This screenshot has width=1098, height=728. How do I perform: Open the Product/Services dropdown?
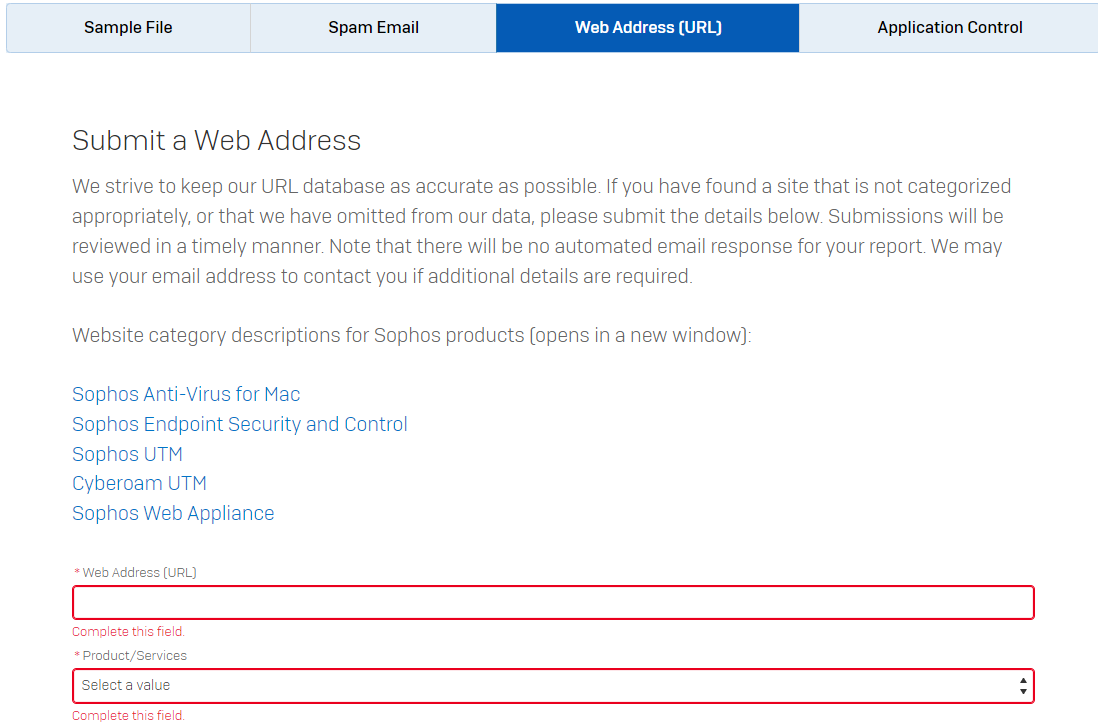click(x=553, y=686)
